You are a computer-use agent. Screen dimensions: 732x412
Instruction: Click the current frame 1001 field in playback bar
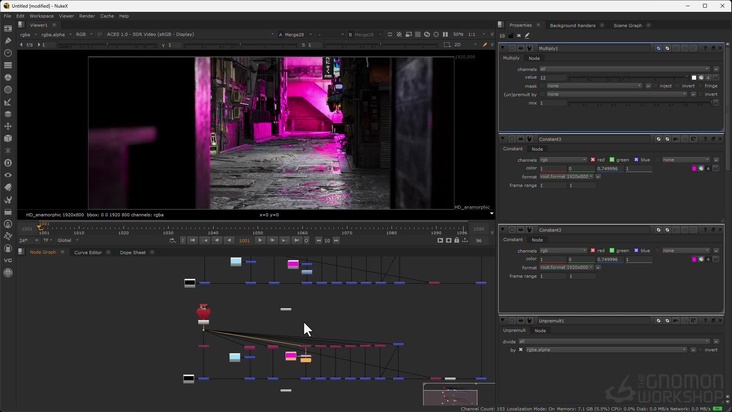click(x=245, y=241)
